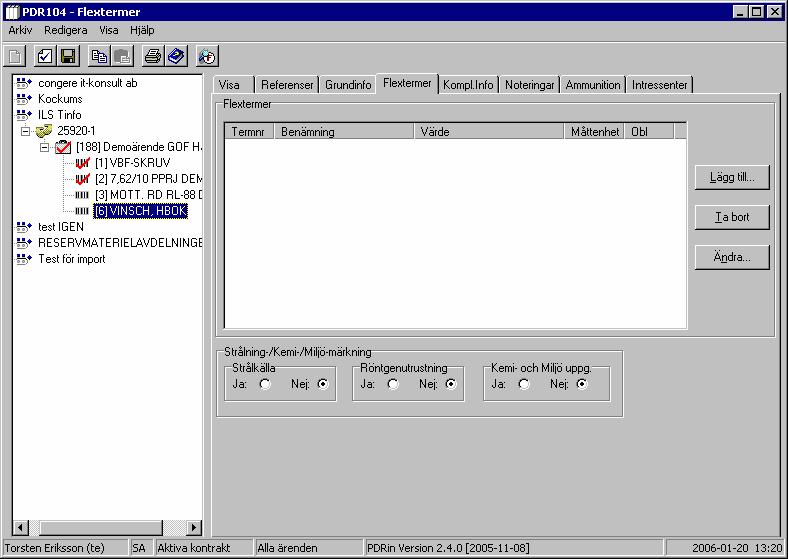The width and height of the screenshot is (788, 559).
Task: Open the Noteringar tab
Action: click(x=529, y=85)
